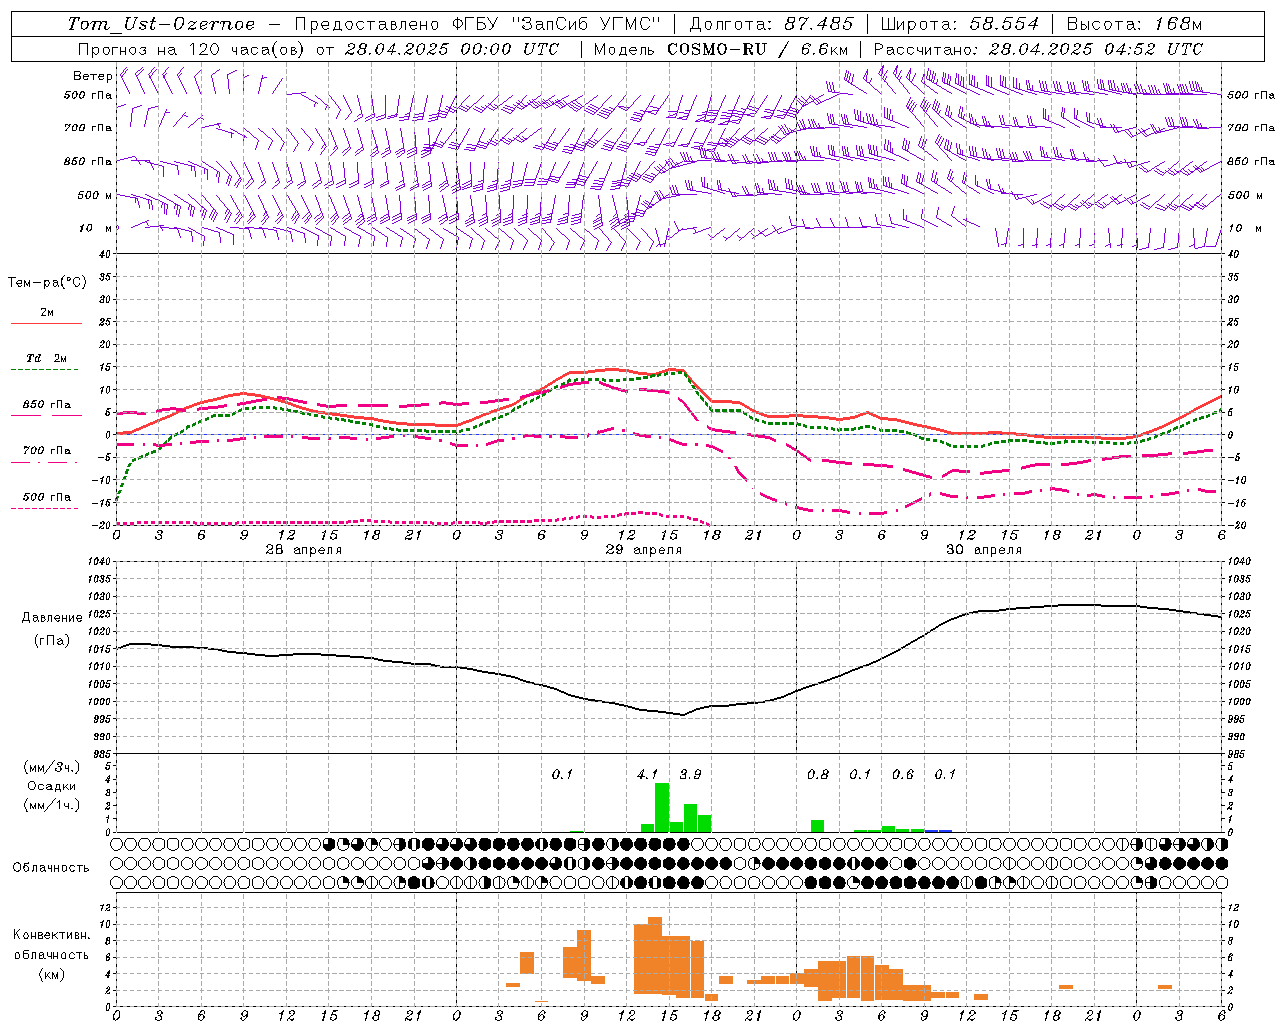
Task: Click the (мм/3ч.) precipitation unit label
Action: coord(51,767)
